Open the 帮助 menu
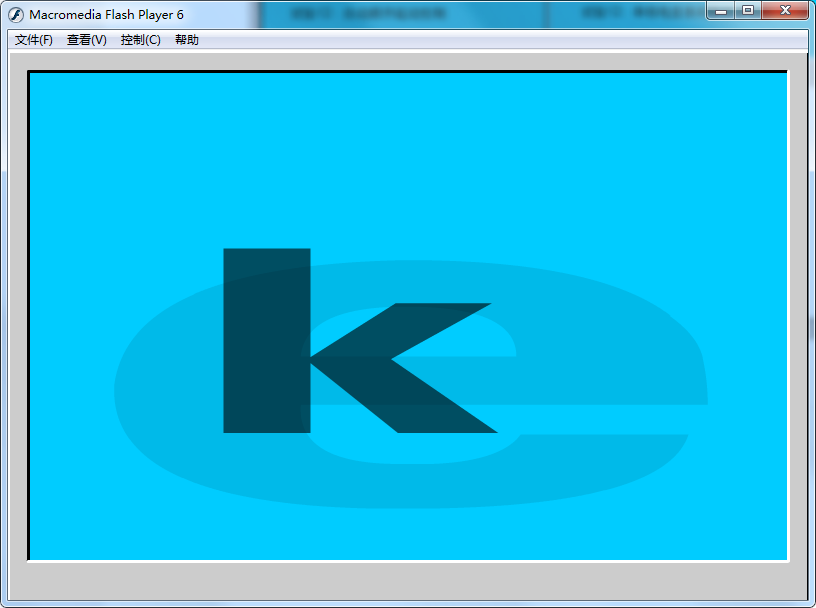Screen dimensions: 816x608 coord(187,40)
